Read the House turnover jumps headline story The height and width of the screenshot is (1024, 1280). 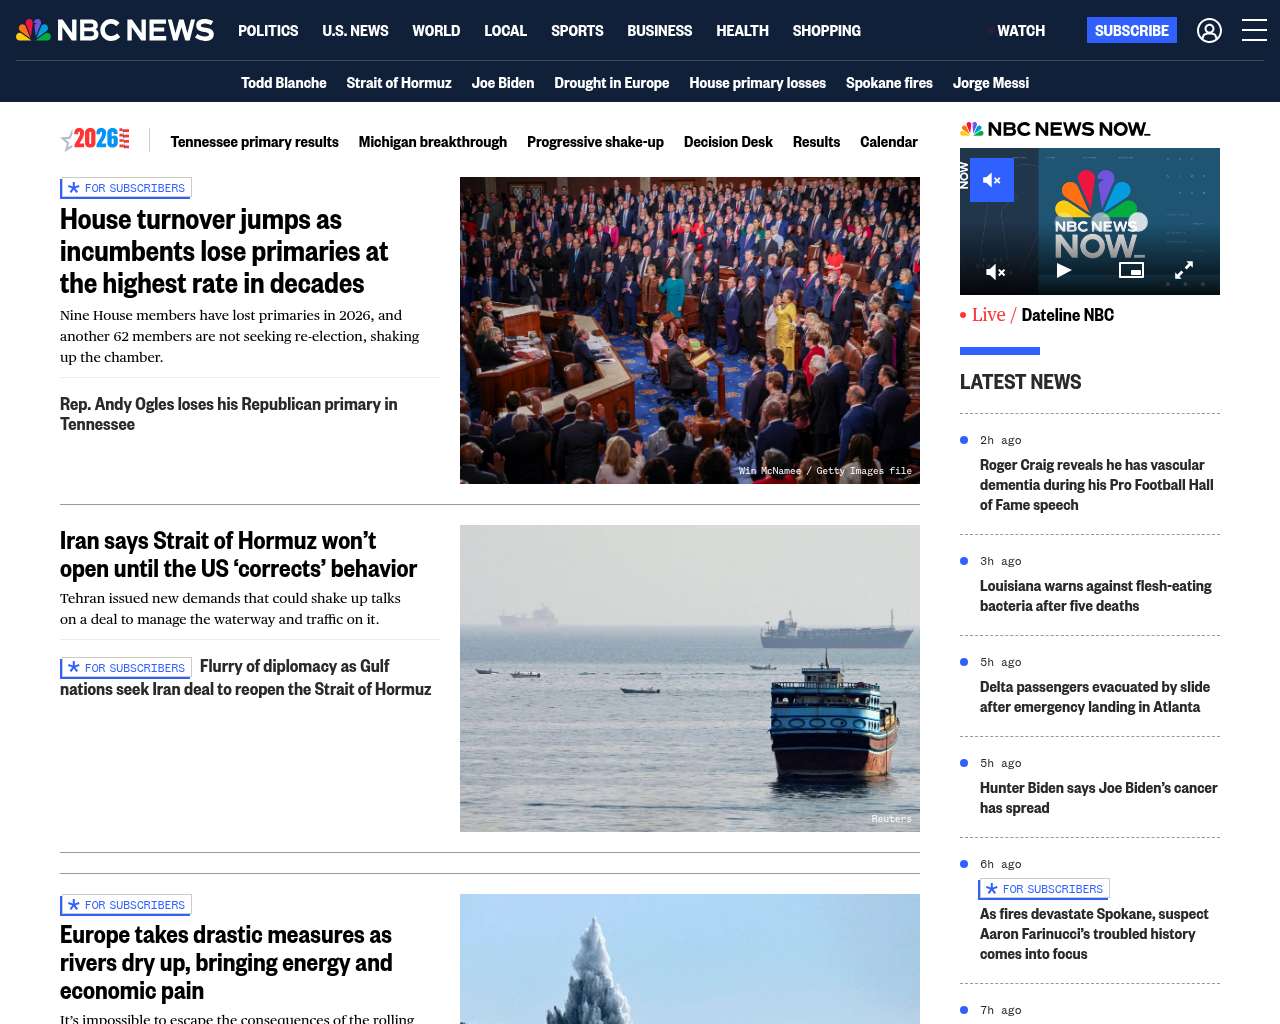point(224,251)
